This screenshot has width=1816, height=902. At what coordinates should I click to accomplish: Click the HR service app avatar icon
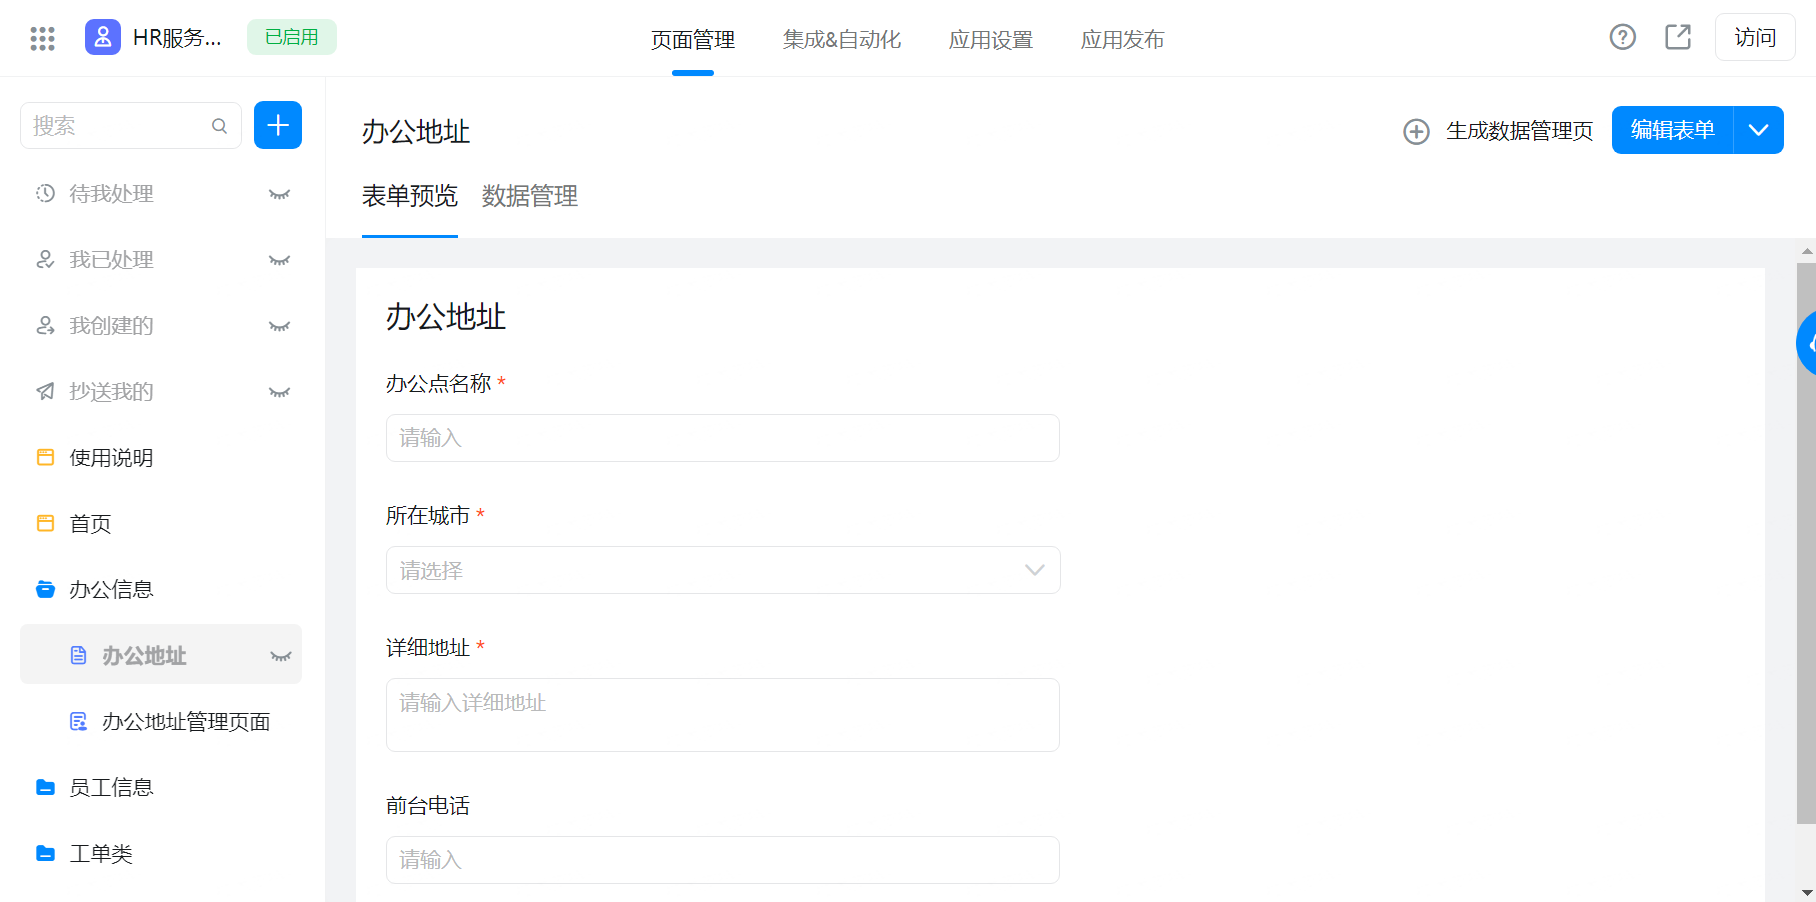103,38
